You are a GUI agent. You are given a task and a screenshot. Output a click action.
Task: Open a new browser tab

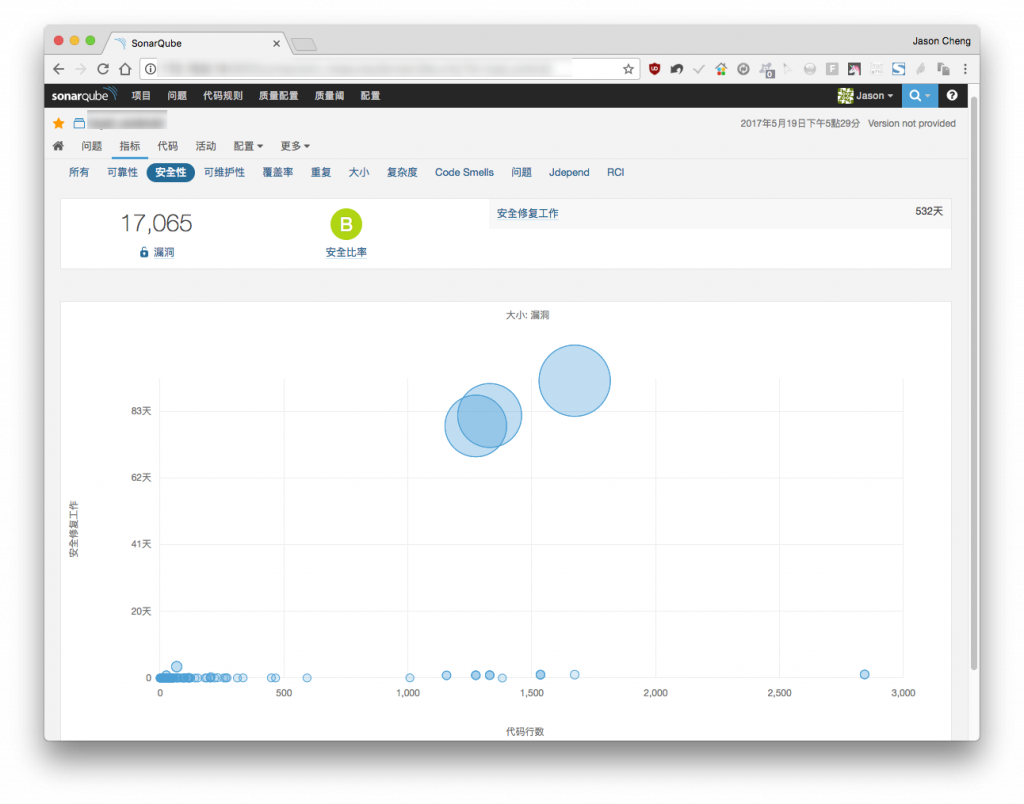[304, 44]
